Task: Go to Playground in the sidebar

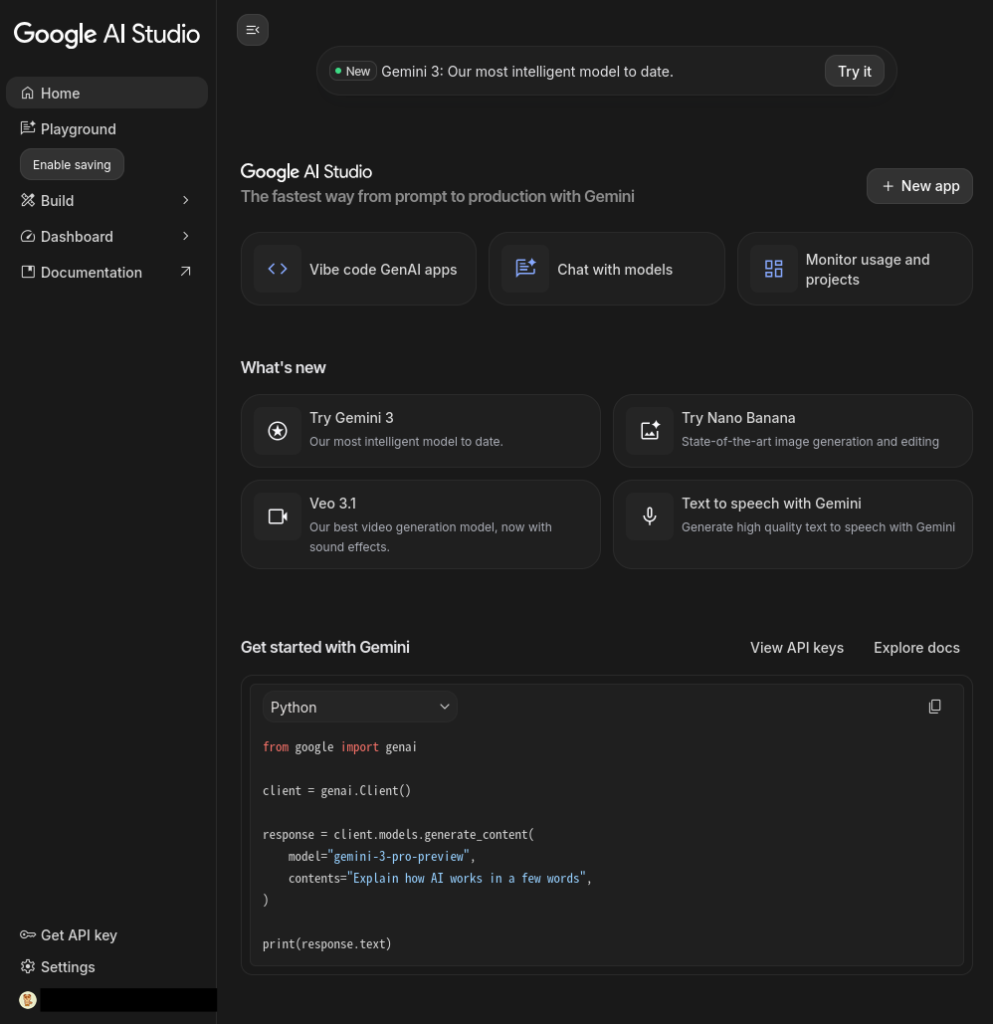Action: [x=78, y=129]
